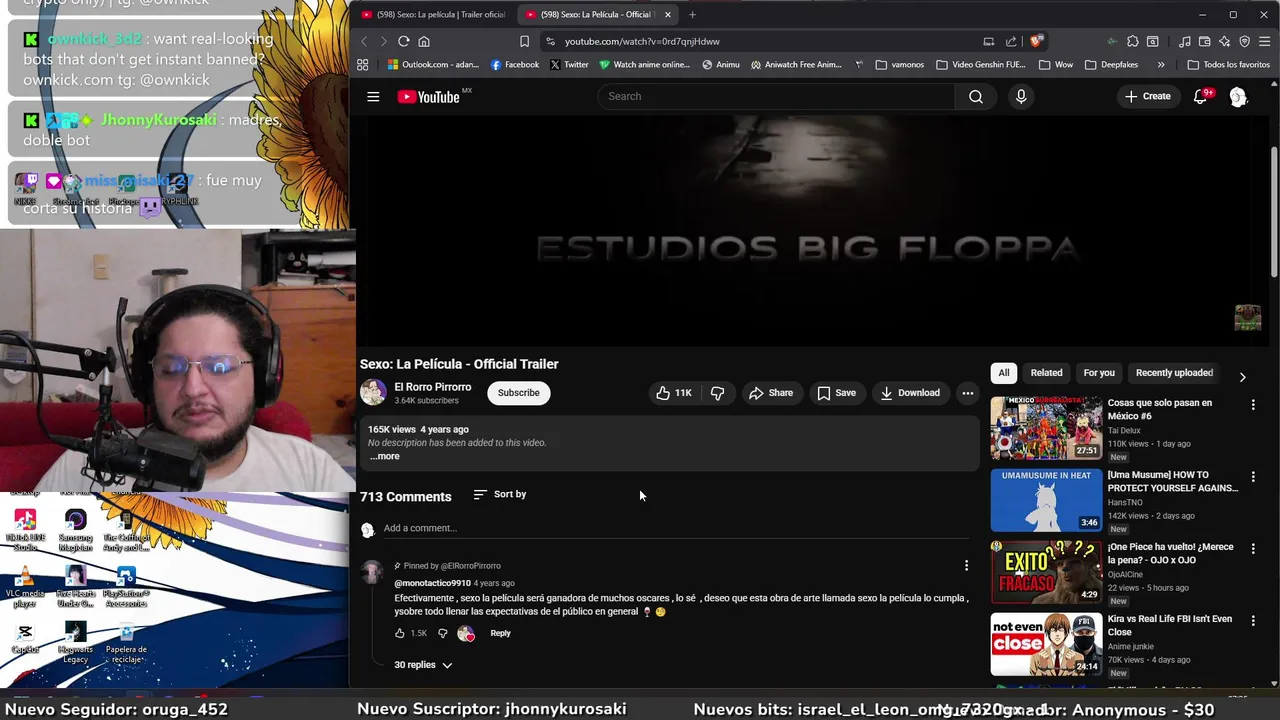Viewport: 1280px width, 720px height.
Task: Save the video to a playlist
Action: pos(837,393)
